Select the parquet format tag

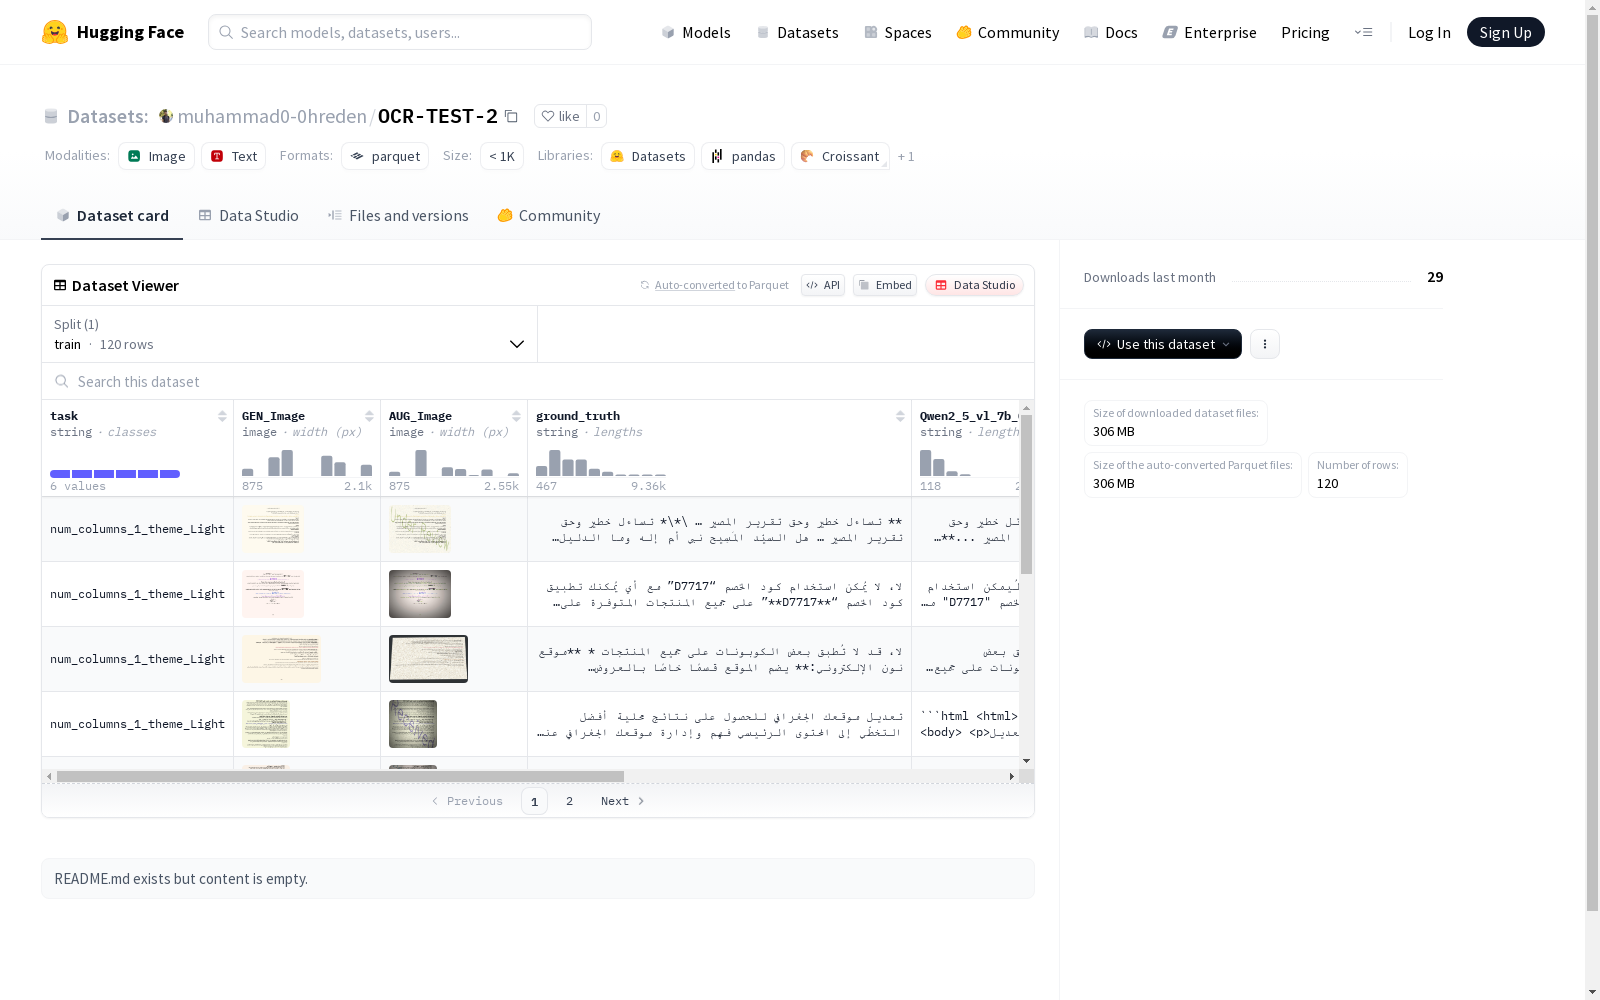[x=385, y=156]
